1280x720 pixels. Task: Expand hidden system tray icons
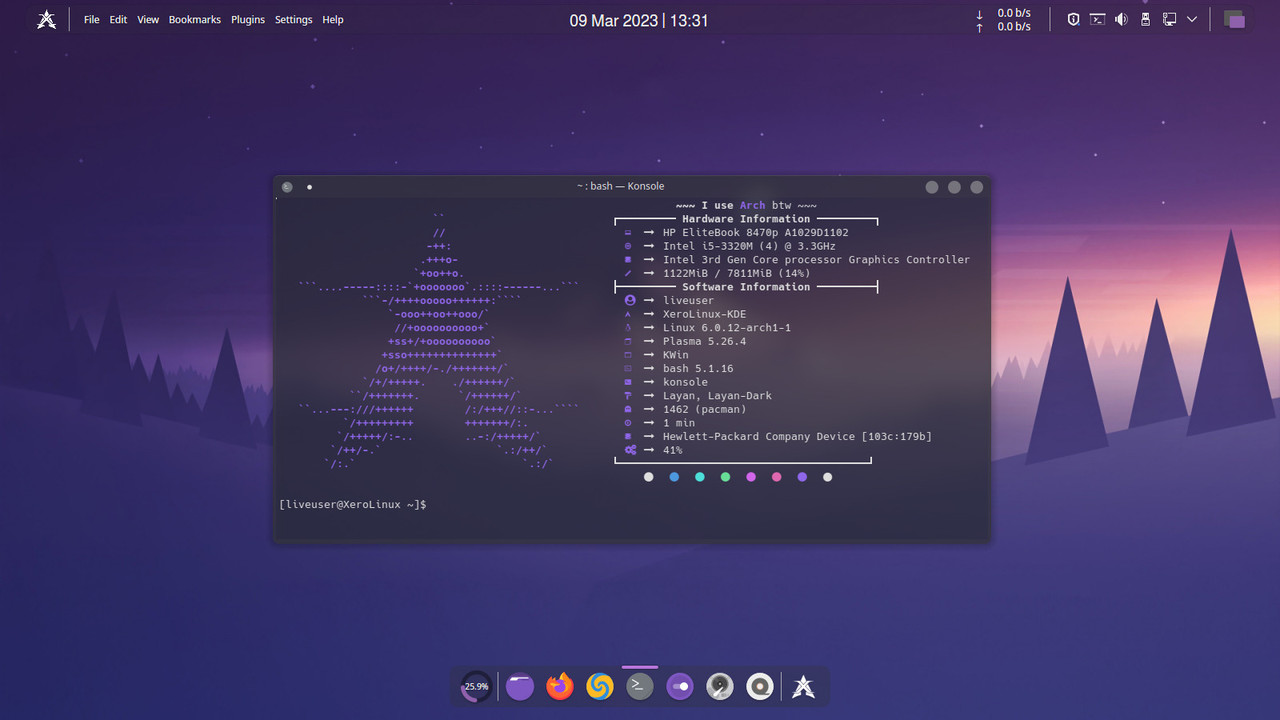pos(1192,19)
